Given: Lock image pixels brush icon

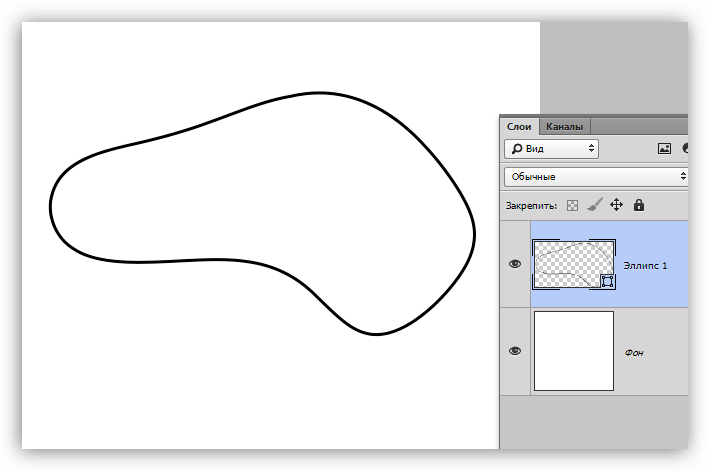Looking at the screenshot, I should pos(595,205).
